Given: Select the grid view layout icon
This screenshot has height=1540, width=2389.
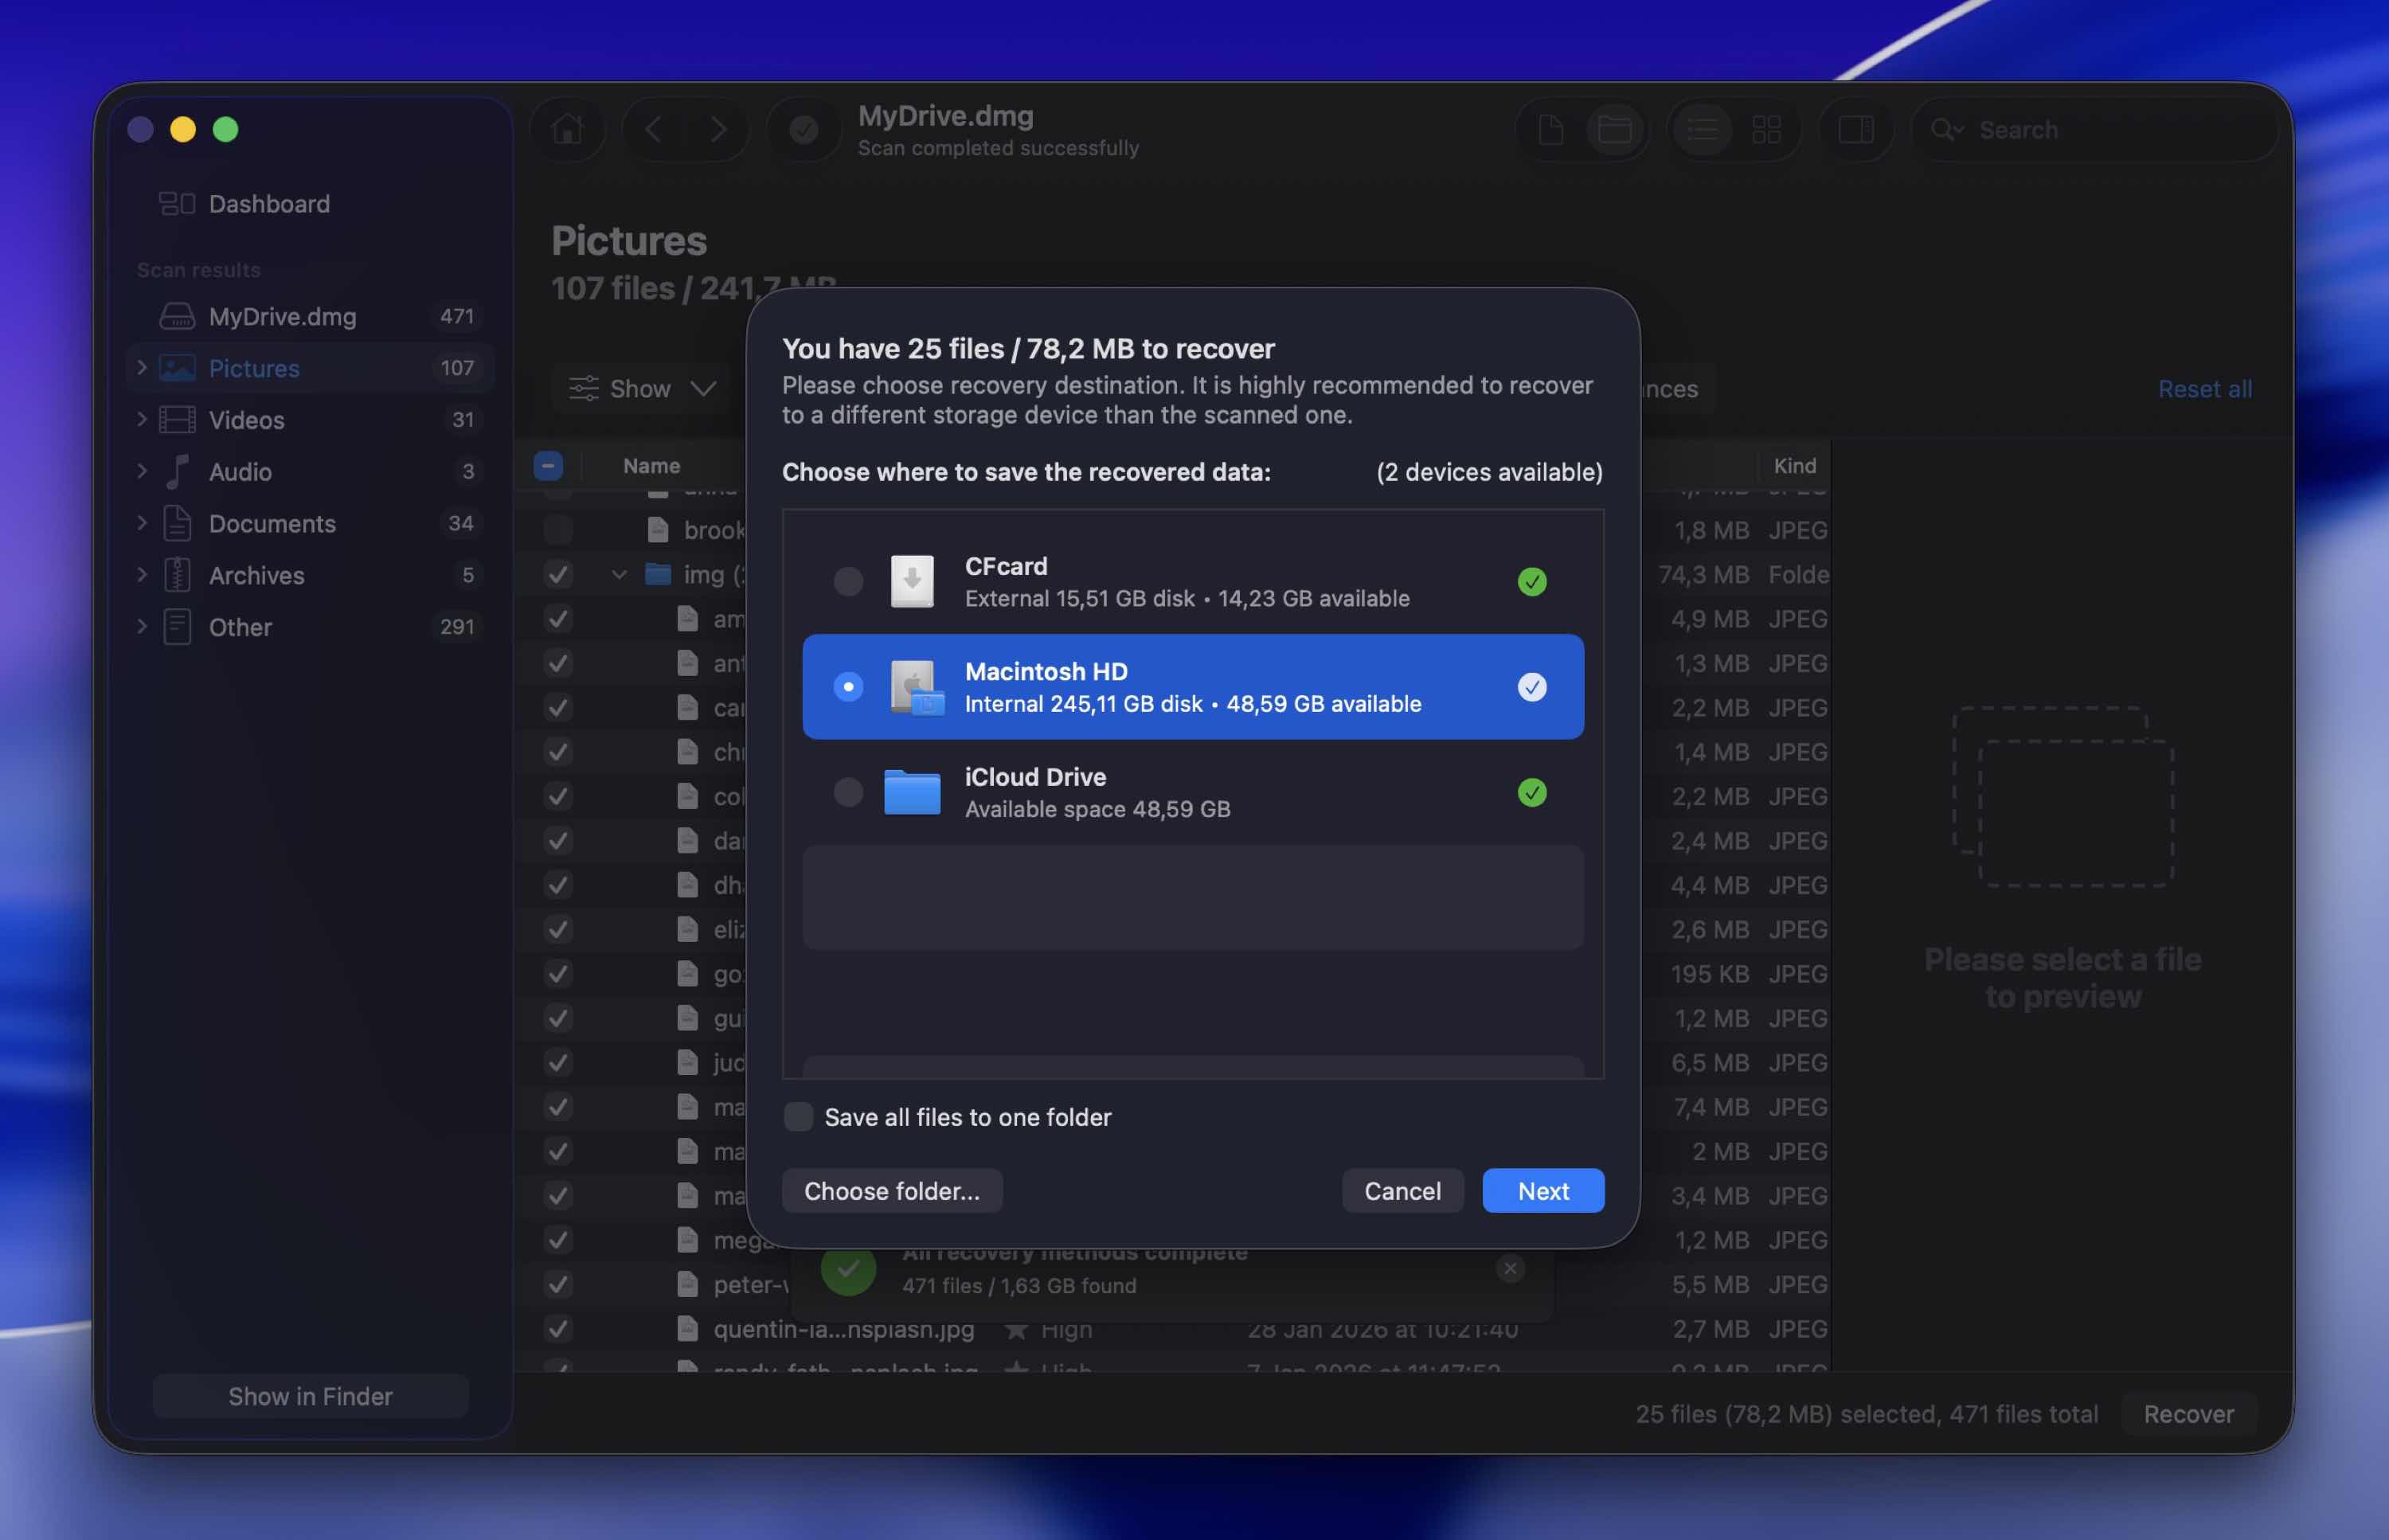Looking at the screenshot, I should pos(1766,130).
